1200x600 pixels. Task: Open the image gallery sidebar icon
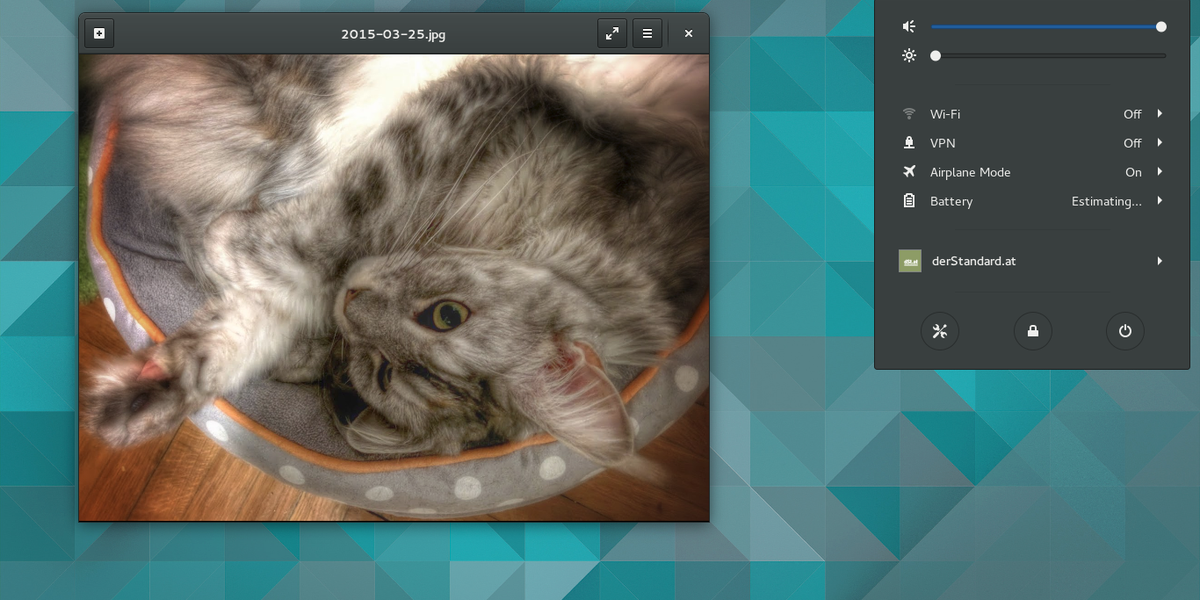pyautogui.click(x=98, y=32)
